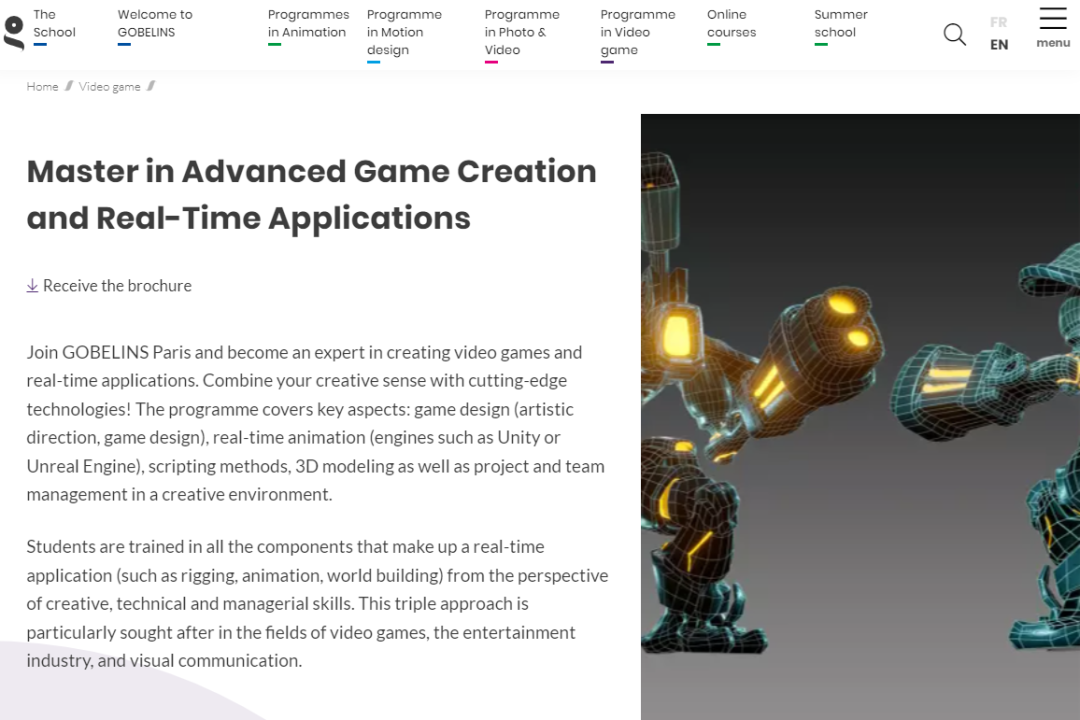Image resolution: width=1080 pixels, height=720 pixels.
Task: Open the hamburger menu
Action: [1053, 28]
